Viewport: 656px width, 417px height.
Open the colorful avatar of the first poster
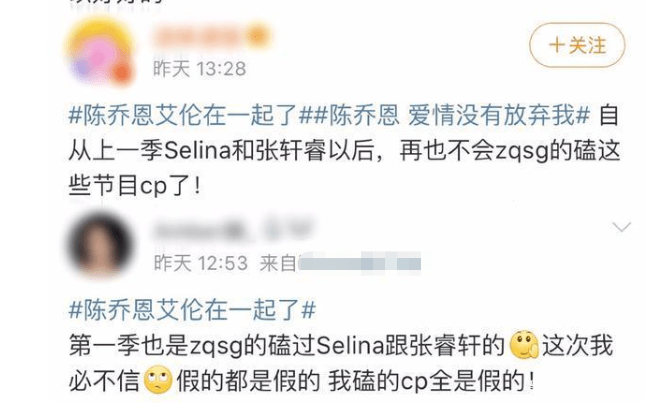pyautogui.click(x=99, y=51)
